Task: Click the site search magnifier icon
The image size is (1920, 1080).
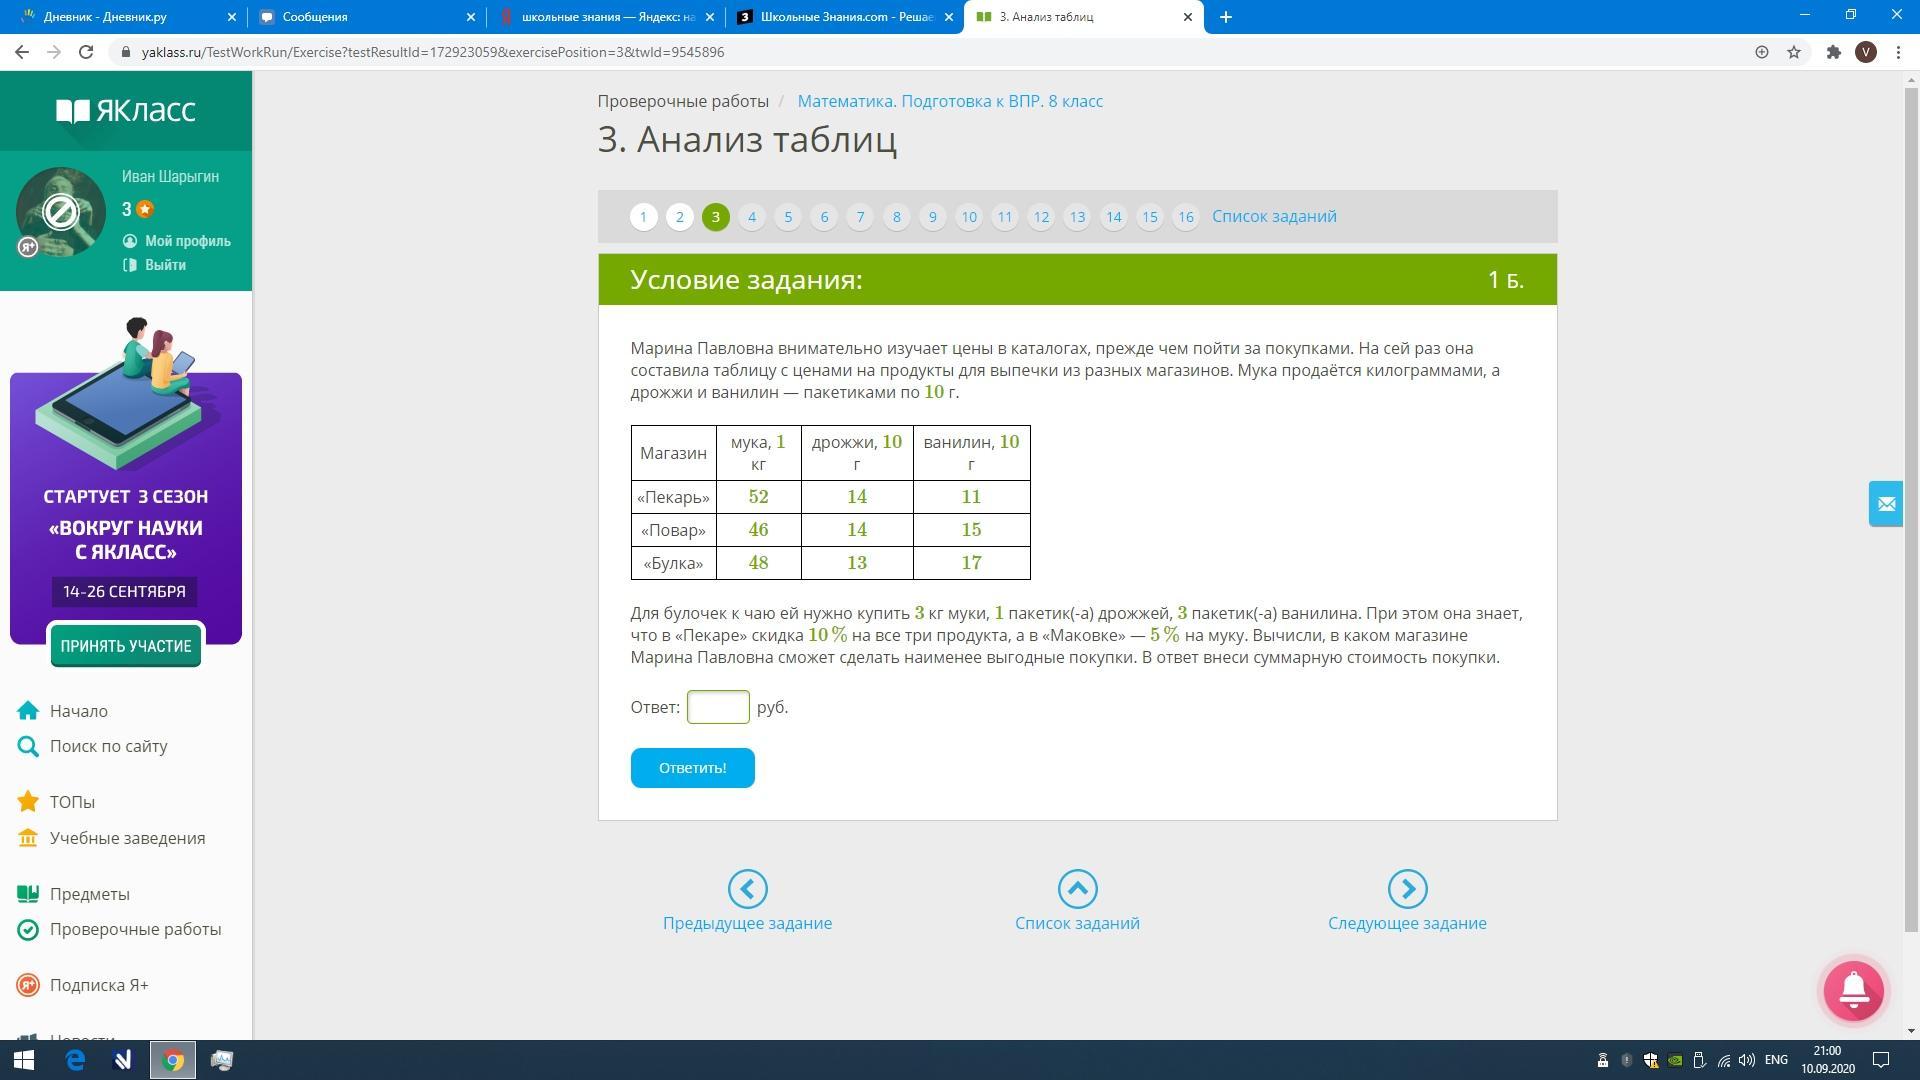Action: pos(28,747)
